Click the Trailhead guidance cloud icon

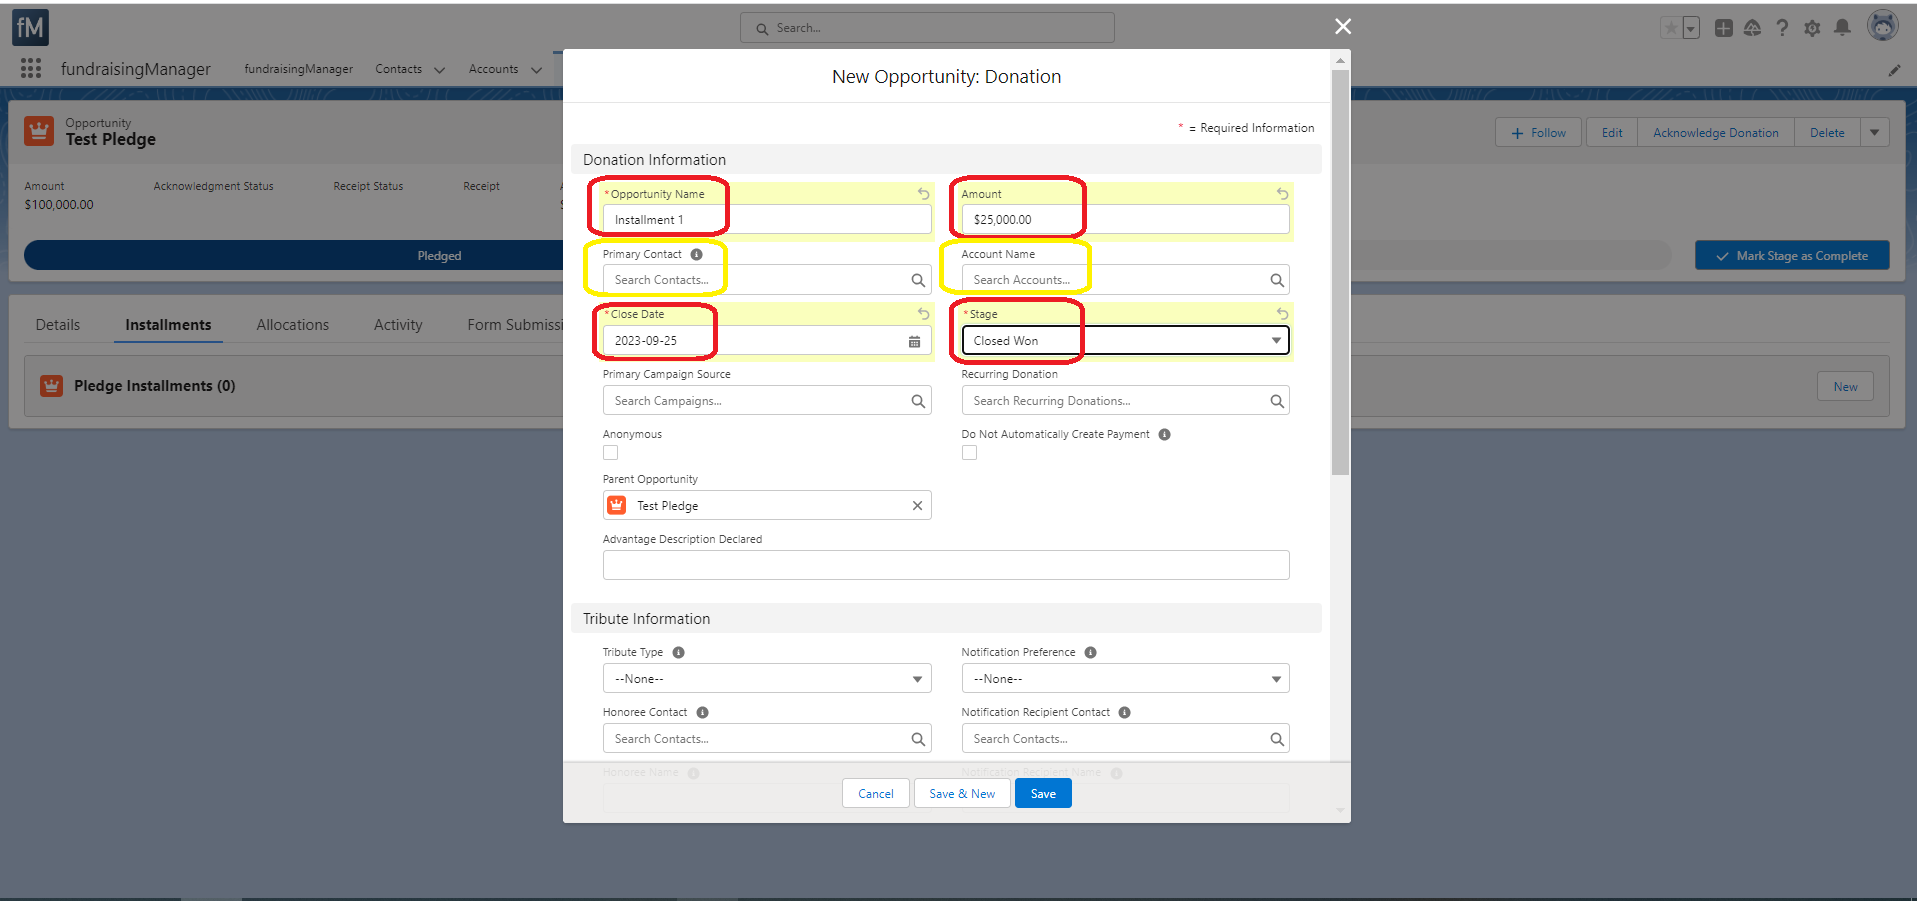click(1752, 28)
